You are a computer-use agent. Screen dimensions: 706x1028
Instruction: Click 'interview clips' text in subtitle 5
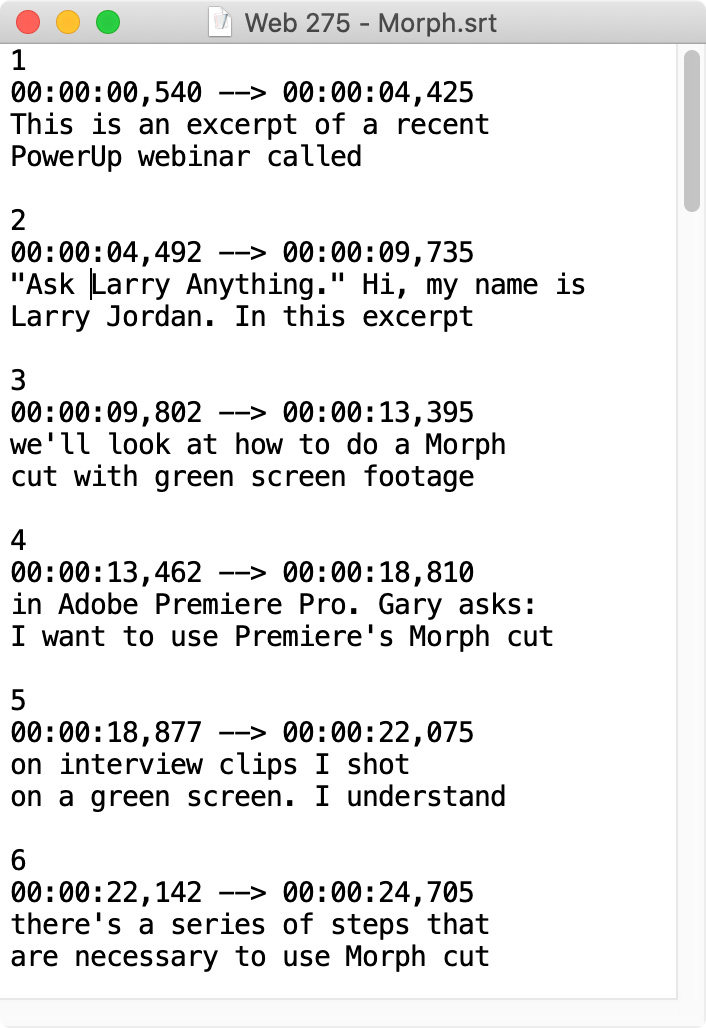(178, 765)
